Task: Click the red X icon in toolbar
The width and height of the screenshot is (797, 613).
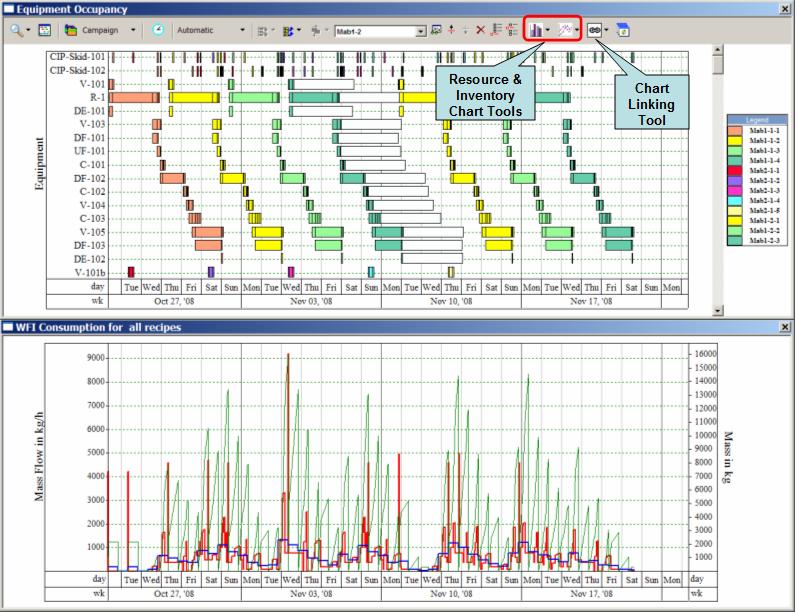Action: pos(481,30)
